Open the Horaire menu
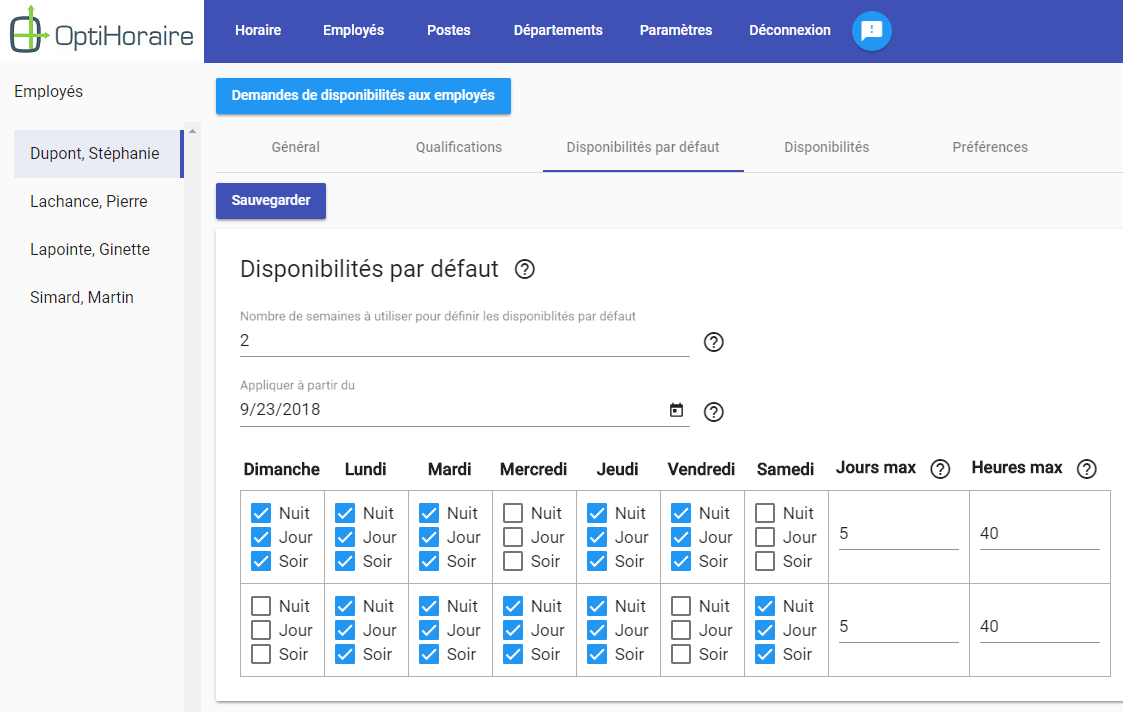The width and height of the screenshot is (1123, 712). [258, 30]
